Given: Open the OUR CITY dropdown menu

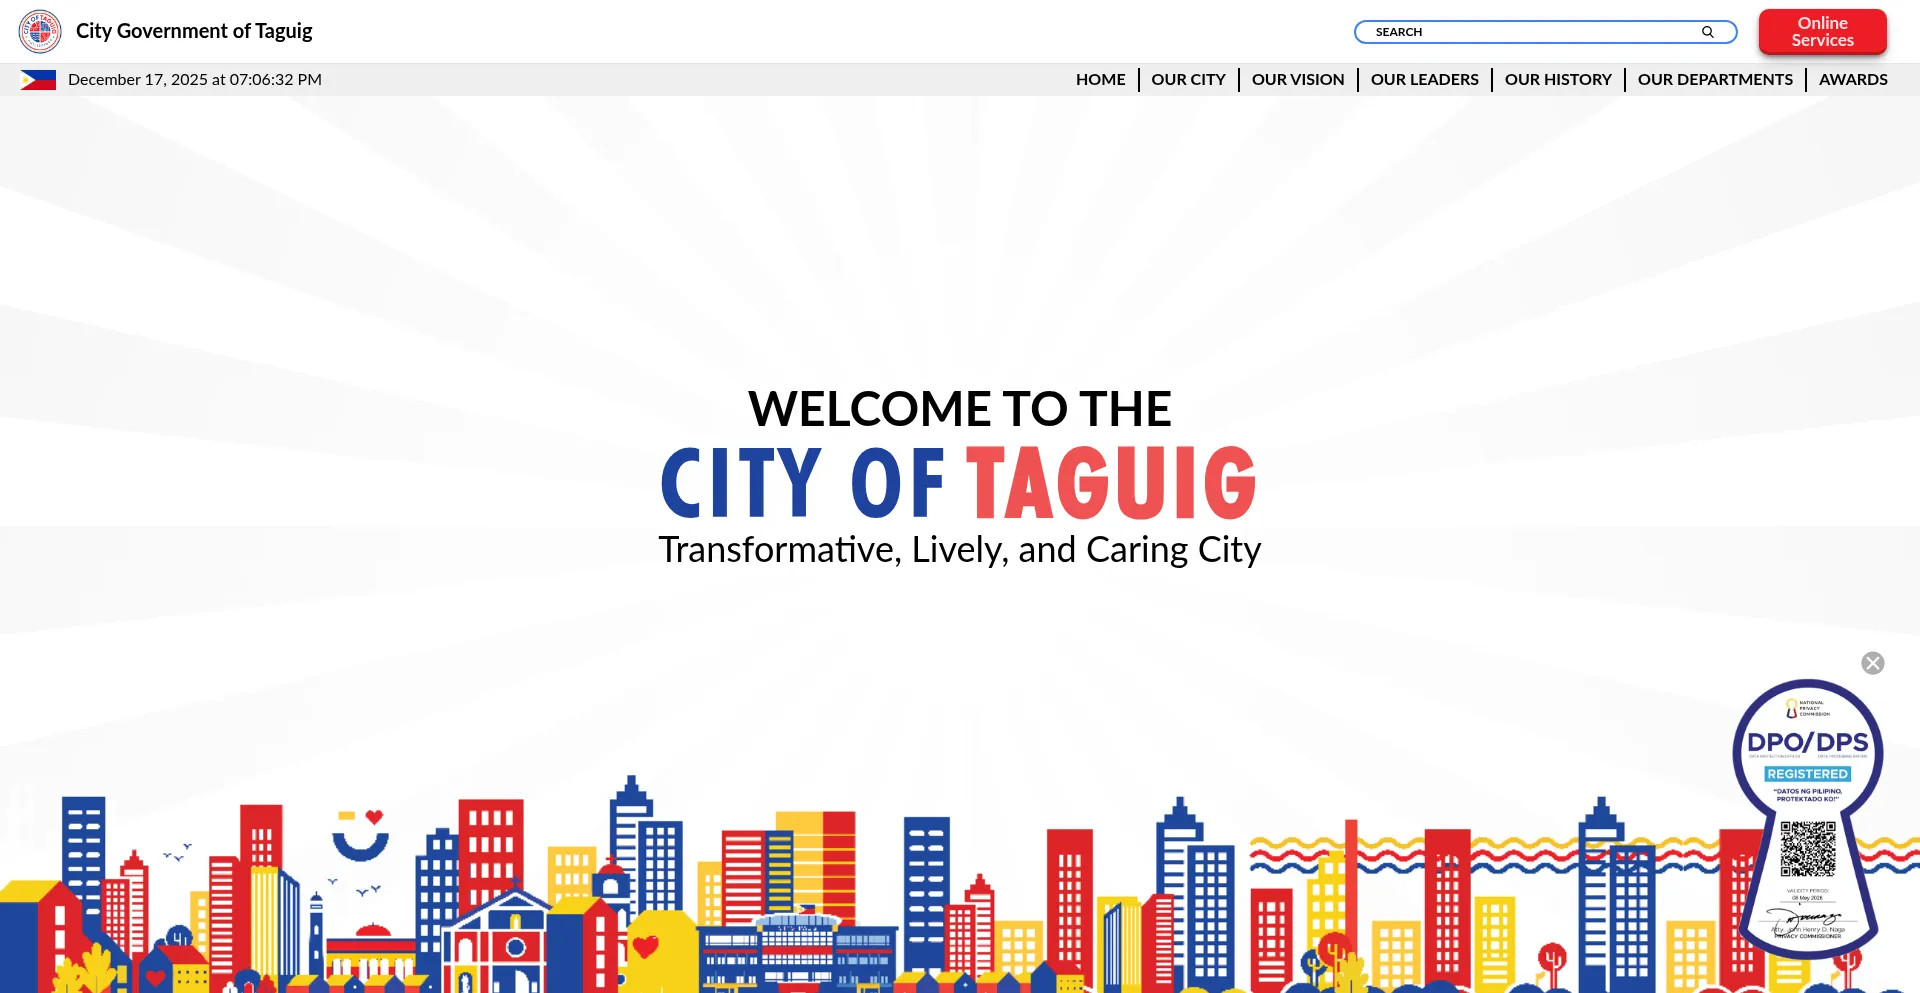Looking at the screenshot, I should (x=1188, y=79).
